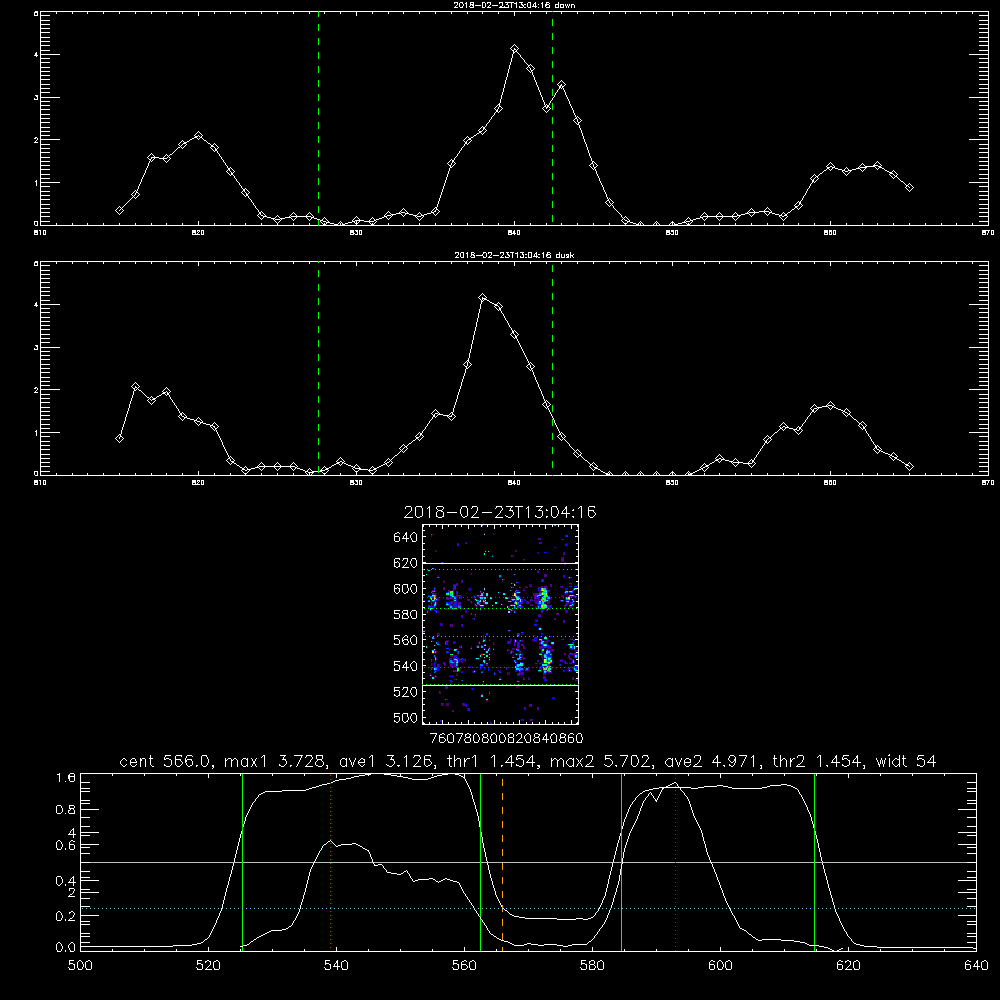Click the lower white line inside the spectral image
Image resolution: width=1000 pixels, height=1000 pixels.
coord(501,686)
